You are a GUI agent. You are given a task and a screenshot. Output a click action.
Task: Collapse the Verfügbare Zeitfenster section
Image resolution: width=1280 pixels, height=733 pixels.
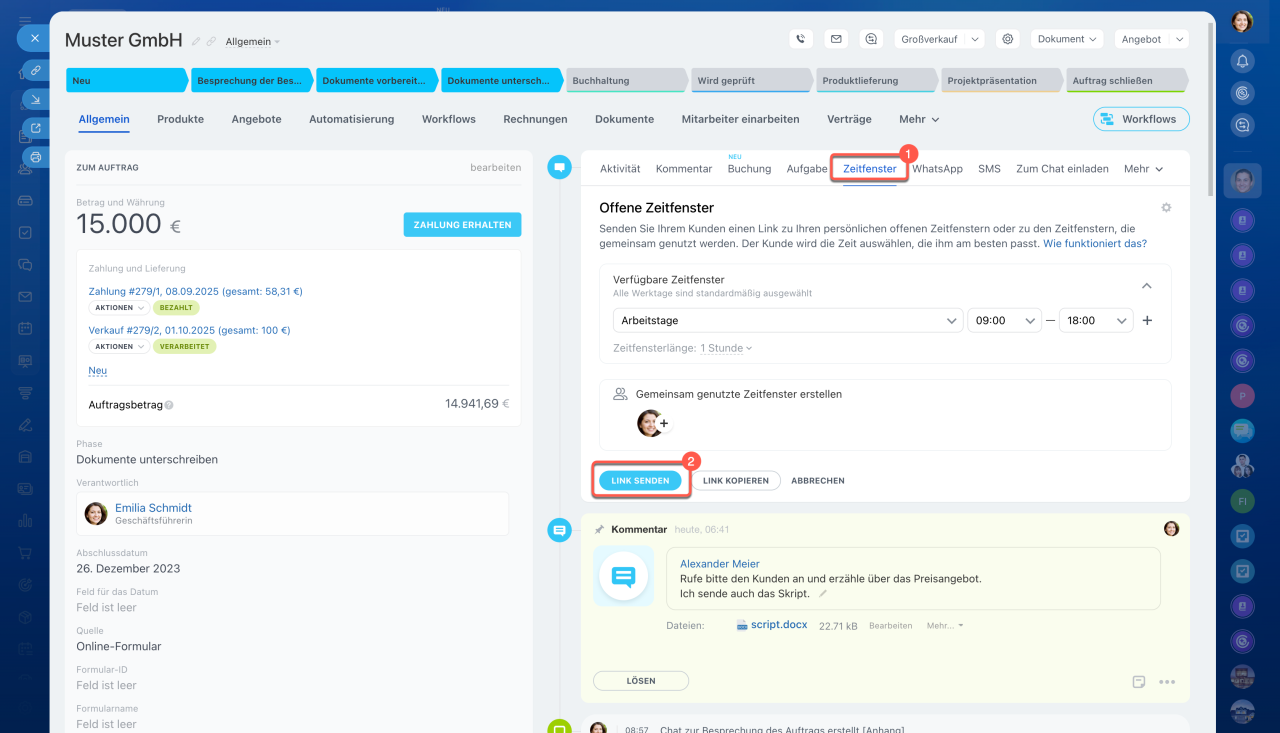tap(1147, 285)
